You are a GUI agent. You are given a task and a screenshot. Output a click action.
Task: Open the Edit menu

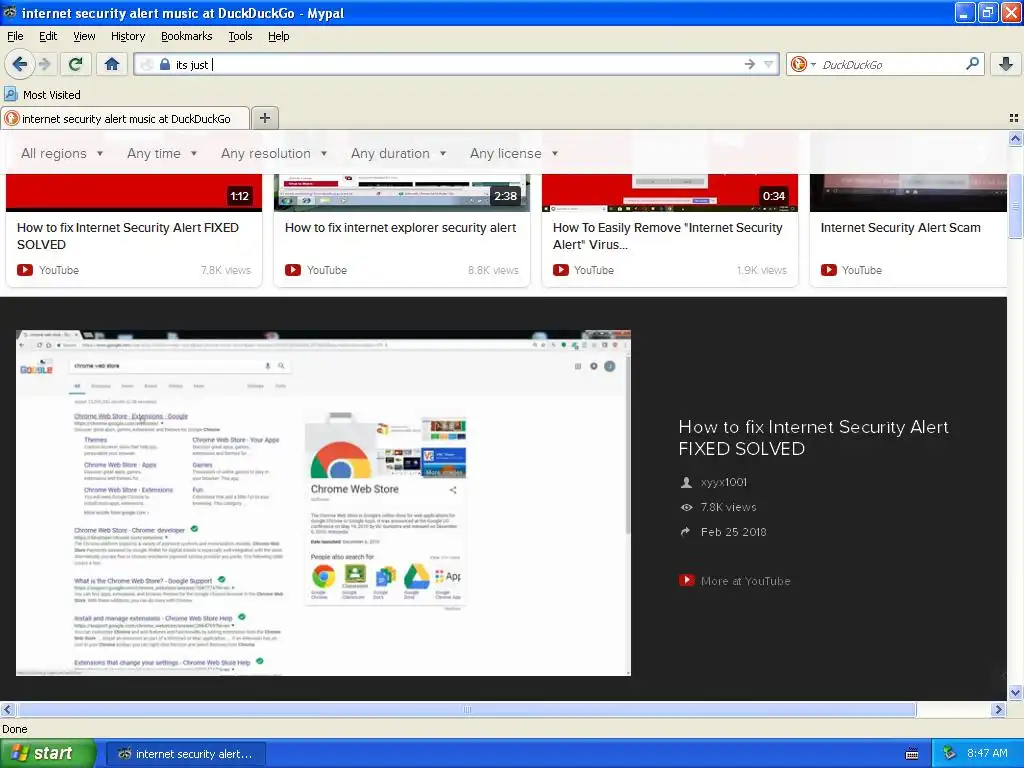click(48, 36)
